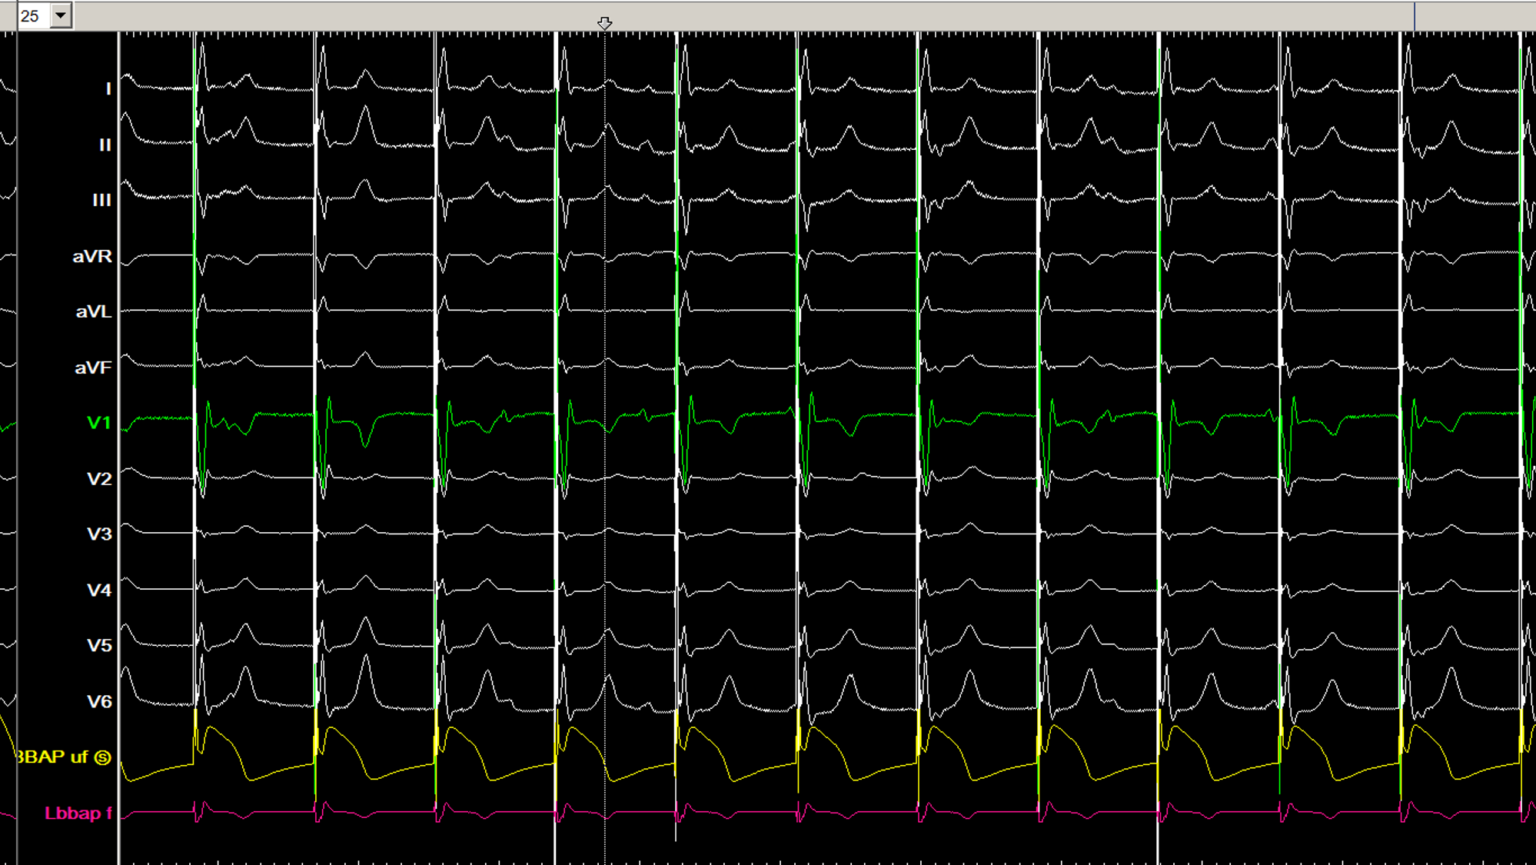Select the V5 channel row

tap(102, 645)
